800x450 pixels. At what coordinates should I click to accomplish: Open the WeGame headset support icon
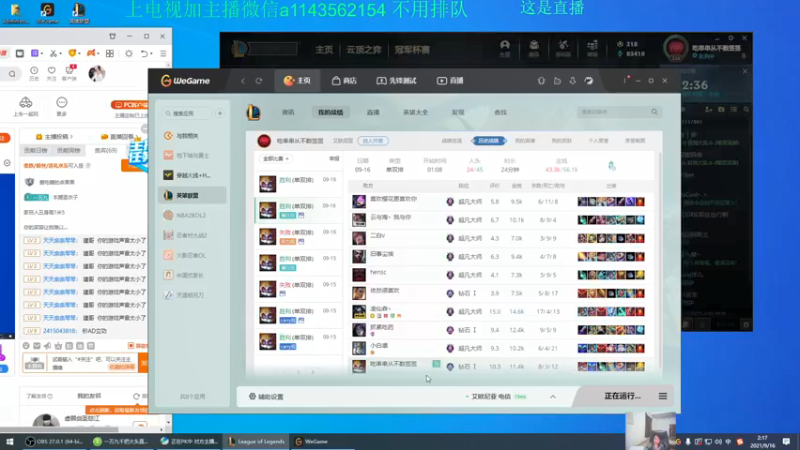[x=541, y=81]
